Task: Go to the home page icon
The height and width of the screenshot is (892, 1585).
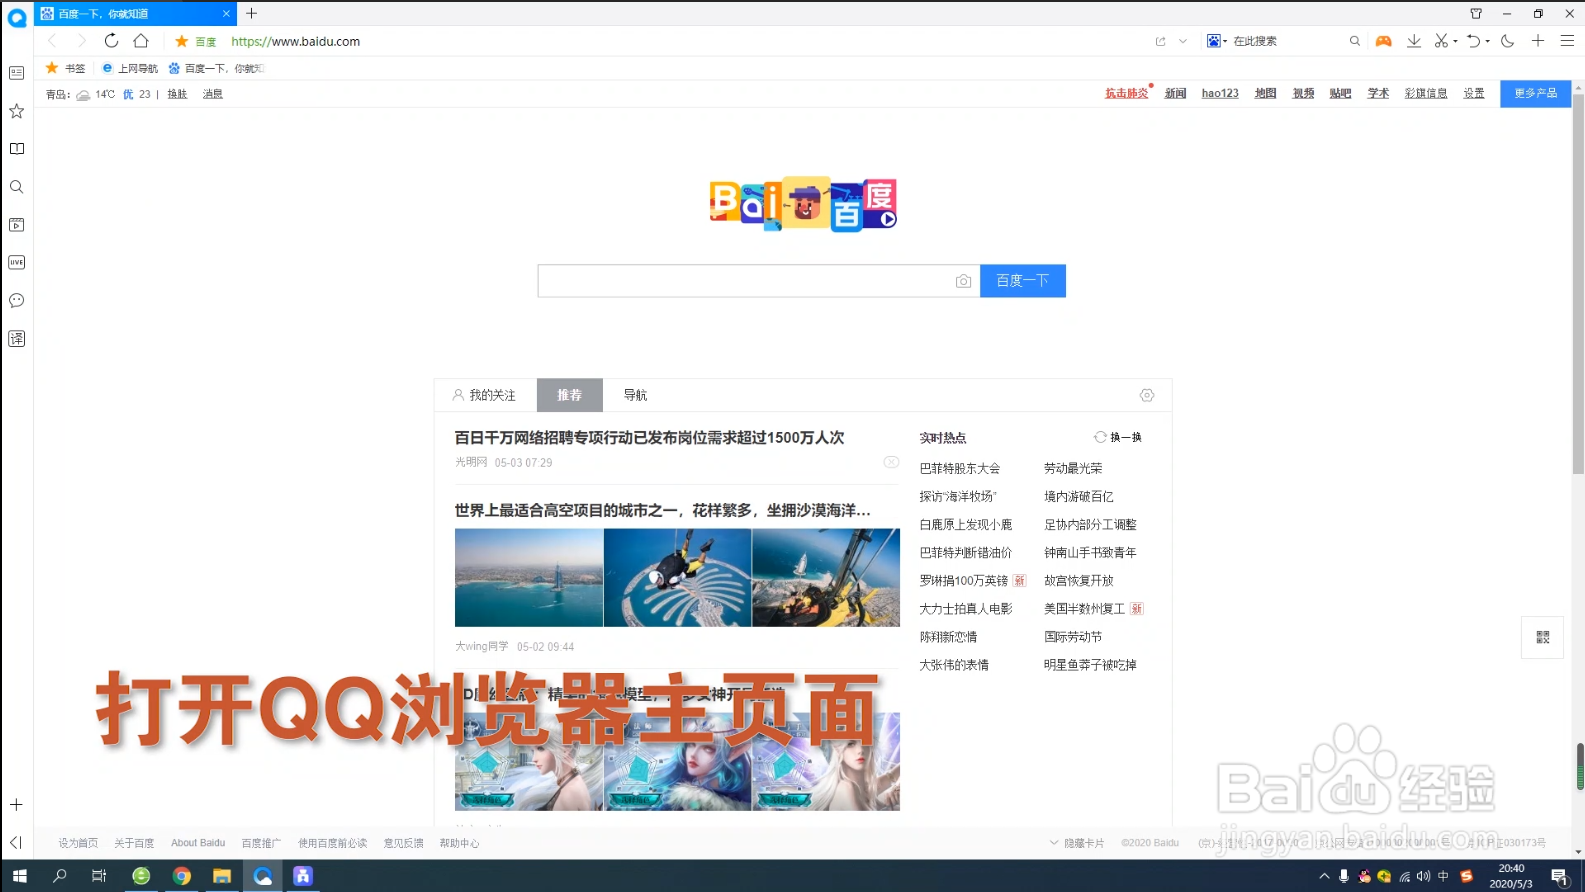Action: (x=141, y=41)
